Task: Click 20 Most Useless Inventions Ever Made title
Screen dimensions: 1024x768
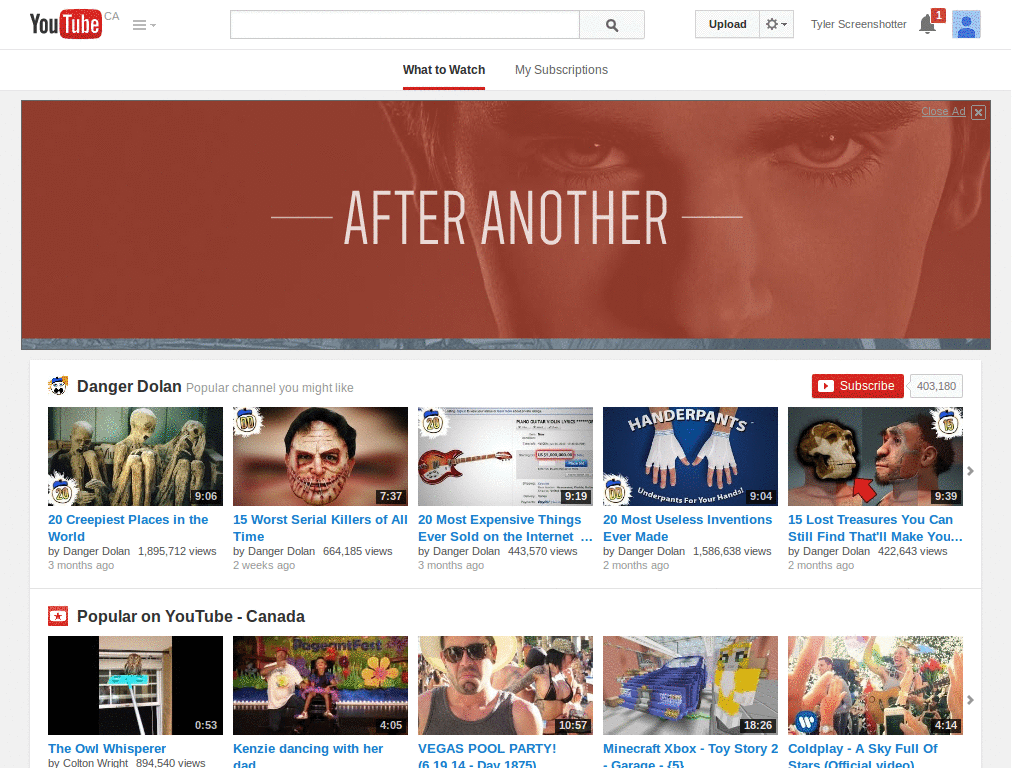Action: point(688,528)
